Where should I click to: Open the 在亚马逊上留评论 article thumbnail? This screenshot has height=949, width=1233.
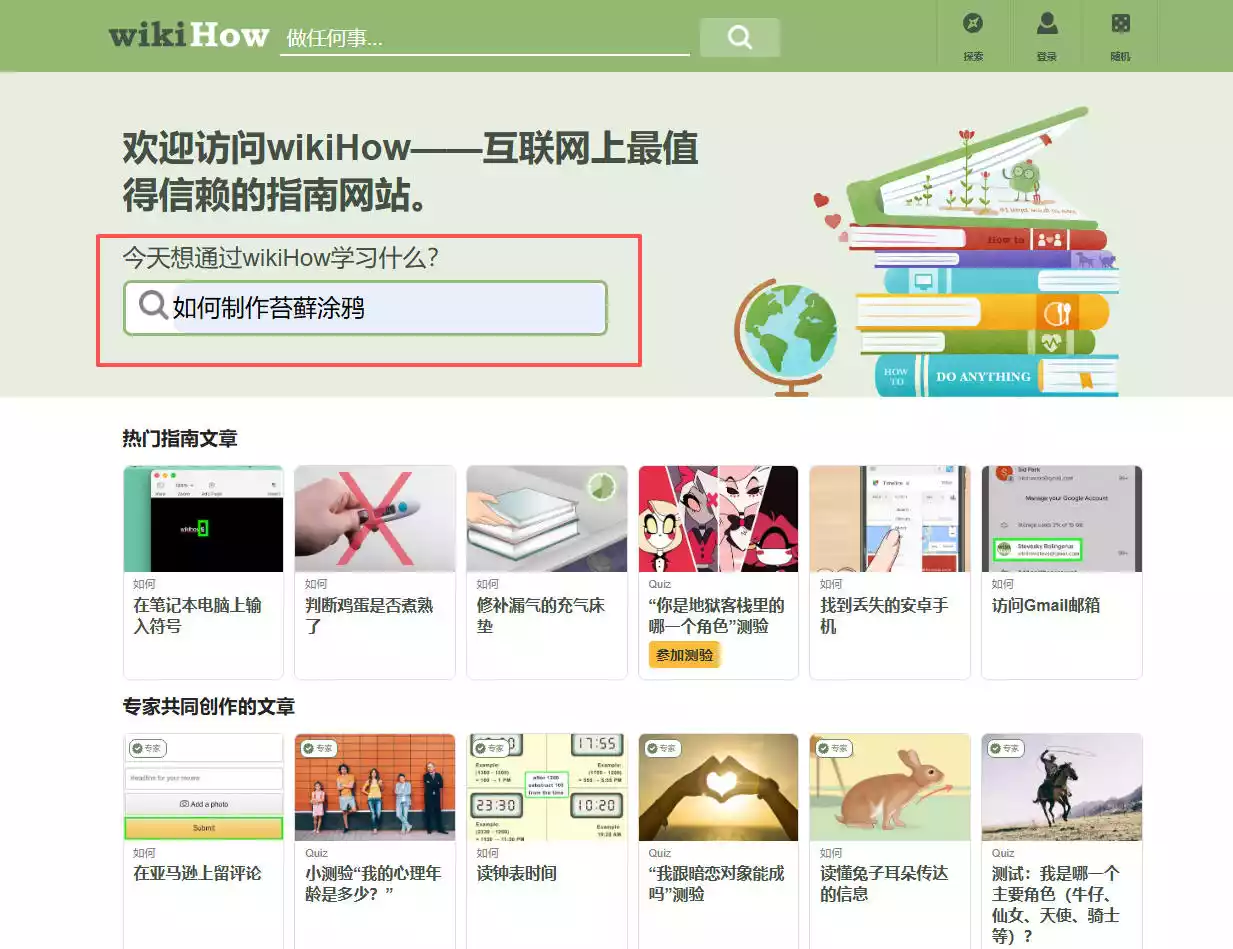[203, 787]
